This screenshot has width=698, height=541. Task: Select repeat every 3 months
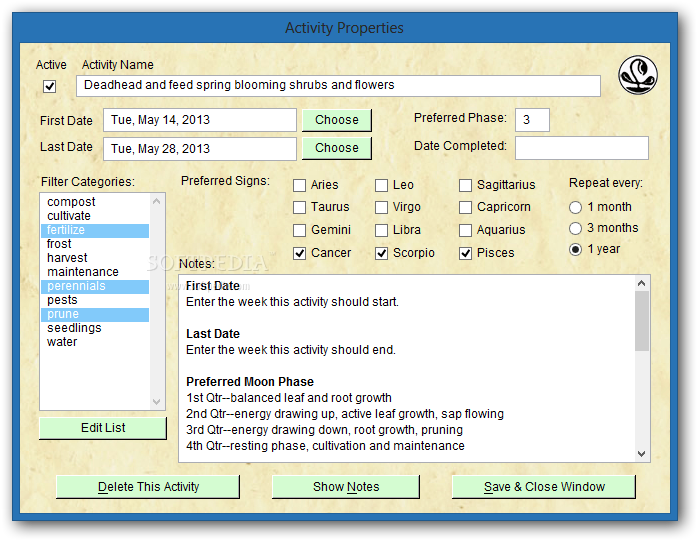click(x=575, y=228)
